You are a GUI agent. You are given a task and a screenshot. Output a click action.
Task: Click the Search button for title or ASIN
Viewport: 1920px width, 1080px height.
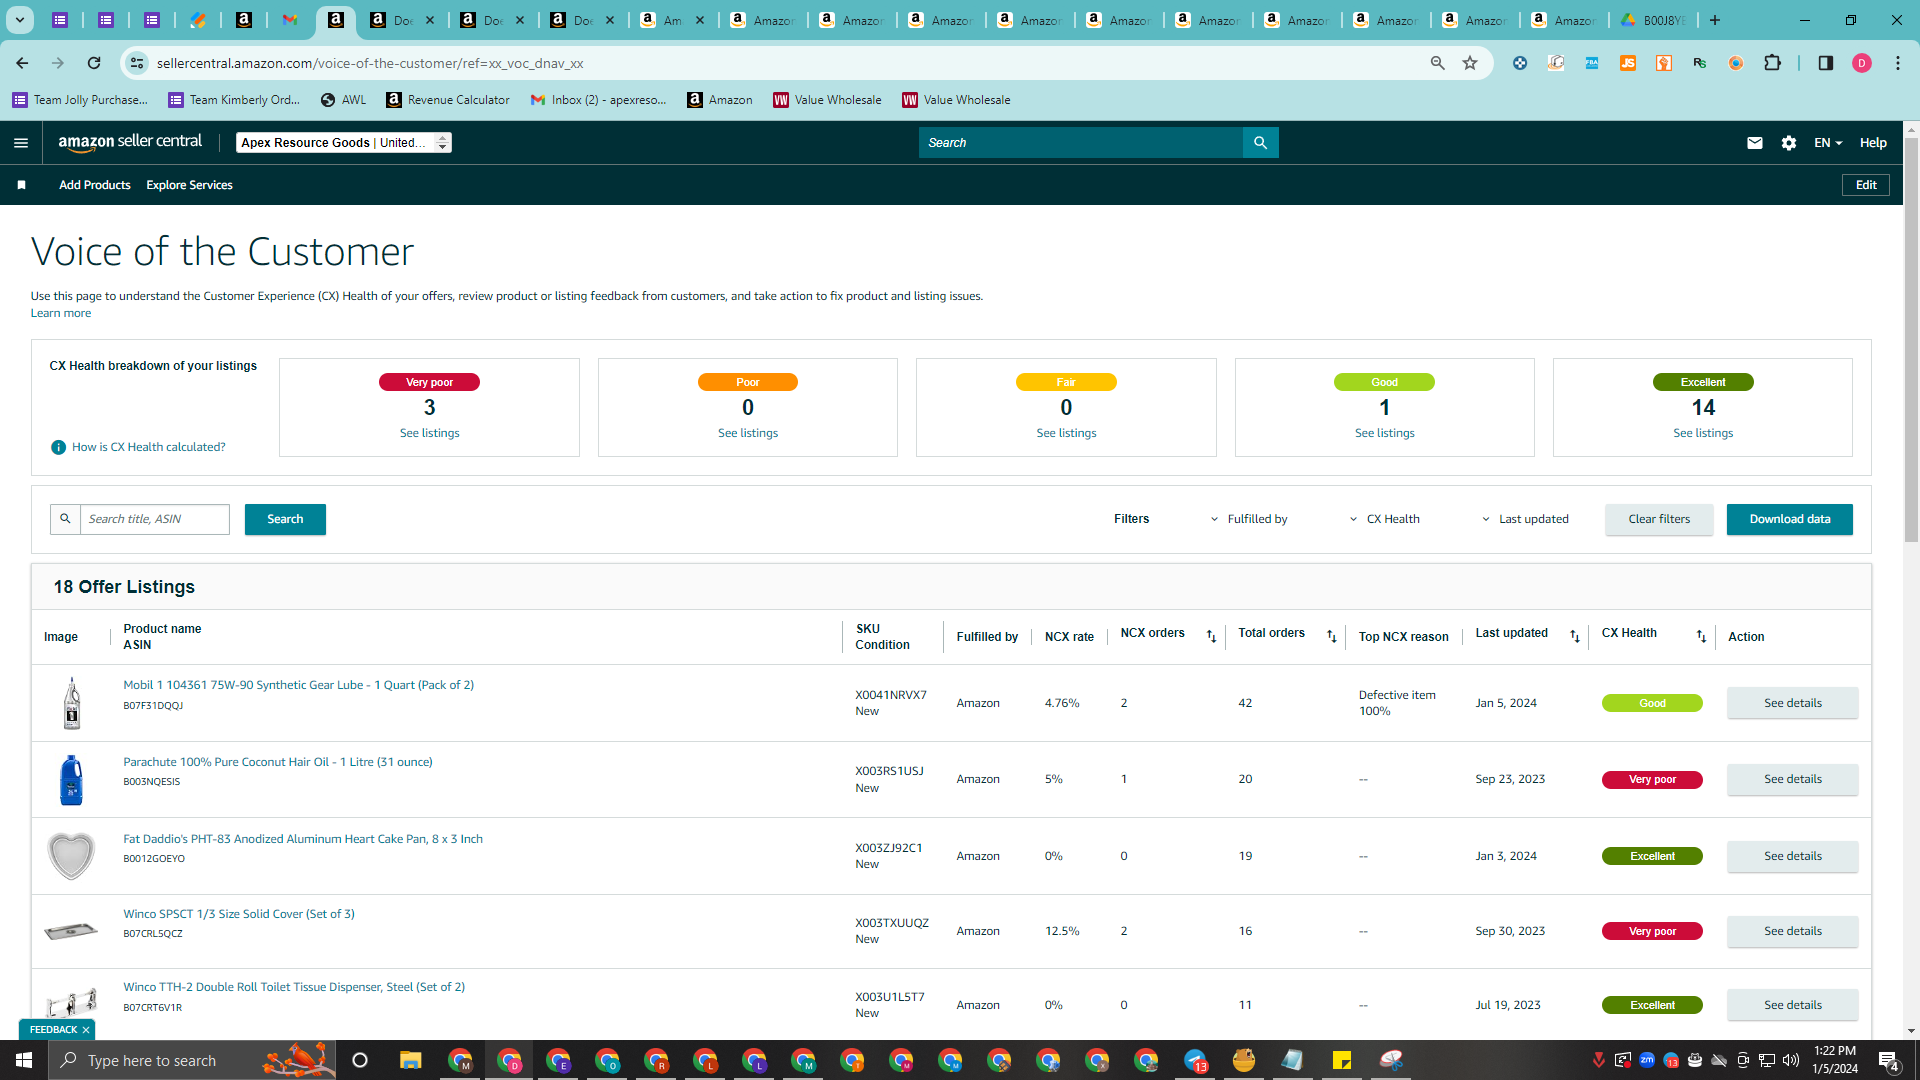point(285,519)
